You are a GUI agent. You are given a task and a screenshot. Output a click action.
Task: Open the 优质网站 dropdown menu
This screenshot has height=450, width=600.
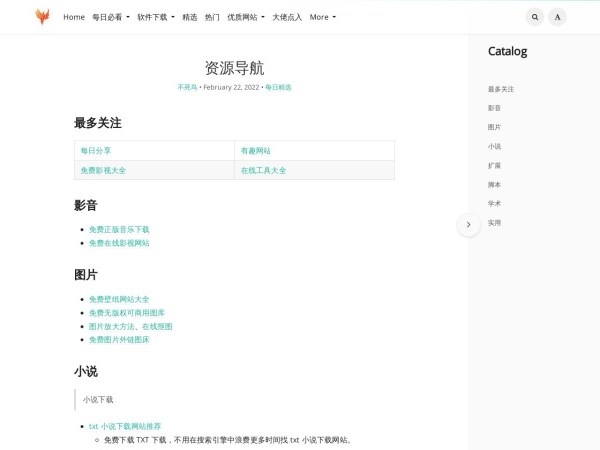[x=245, y=17]
